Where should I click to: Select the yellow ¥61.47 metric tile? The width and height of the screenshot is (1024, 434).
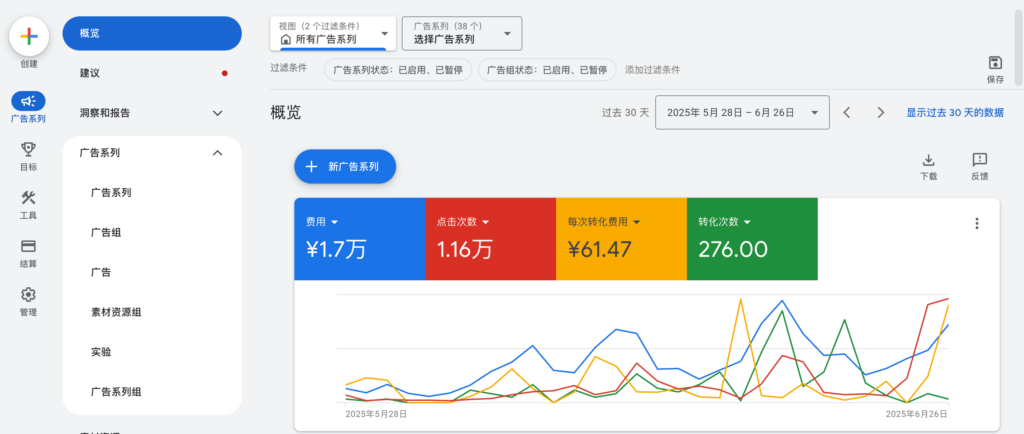click(x=621, y=239)
